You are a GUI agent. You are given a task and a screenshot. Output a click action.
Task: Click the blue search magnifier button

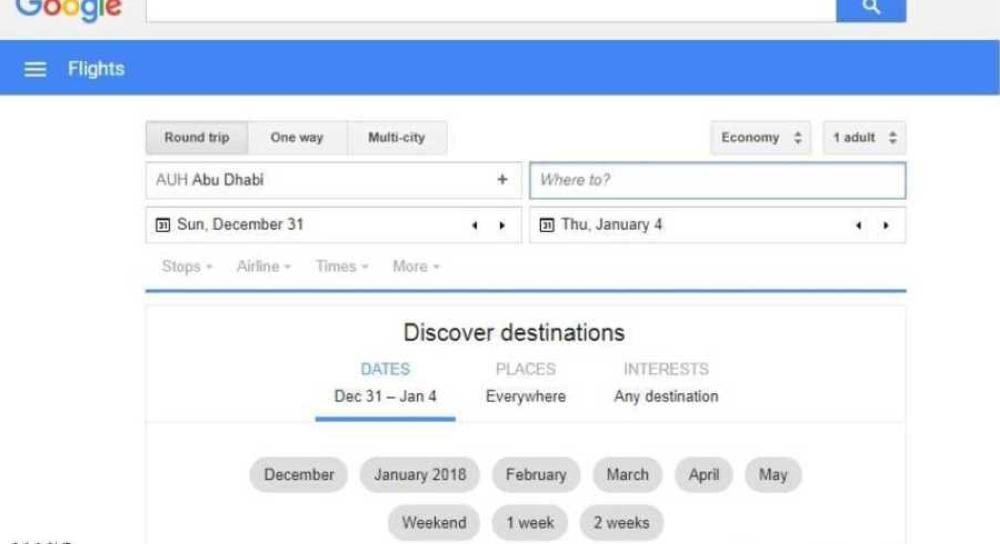click(870, 8)
